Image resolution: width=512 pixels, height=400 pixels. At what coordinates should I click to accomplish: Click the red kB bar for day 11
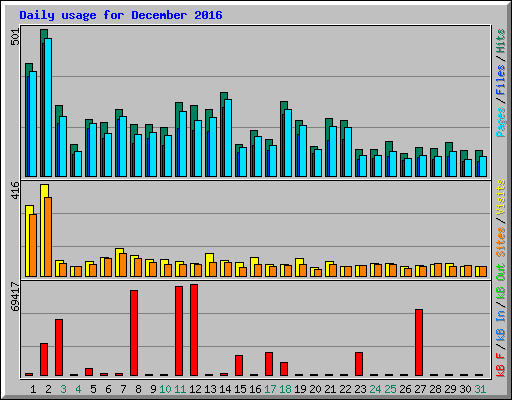[179, 331]
